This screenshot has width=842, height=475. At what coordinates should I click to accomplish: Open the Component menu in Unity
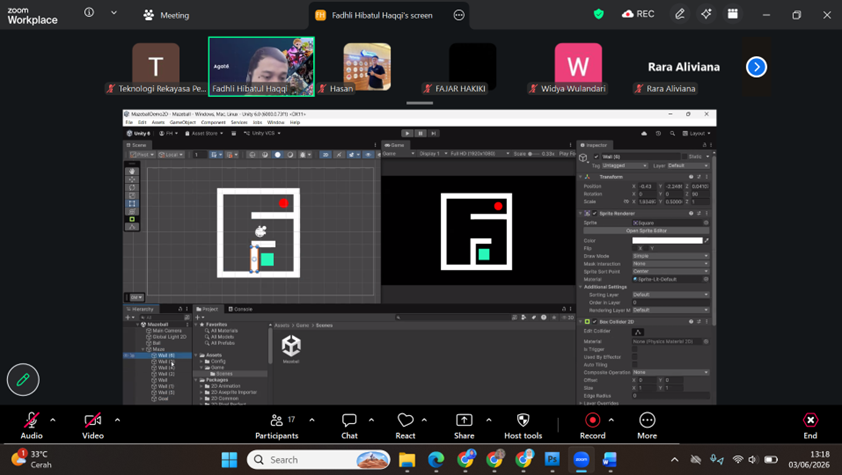[x=213, y=122]
